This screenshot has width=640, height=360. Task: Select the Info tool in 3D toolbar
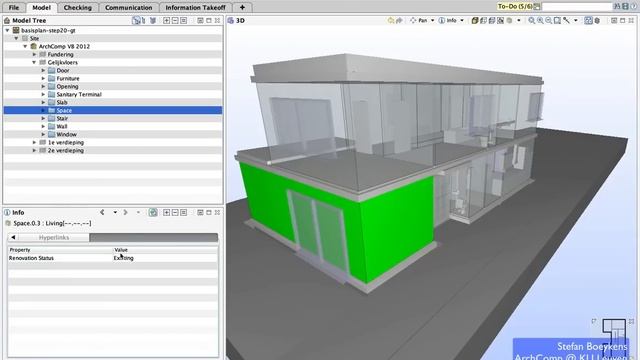[448, 20]
